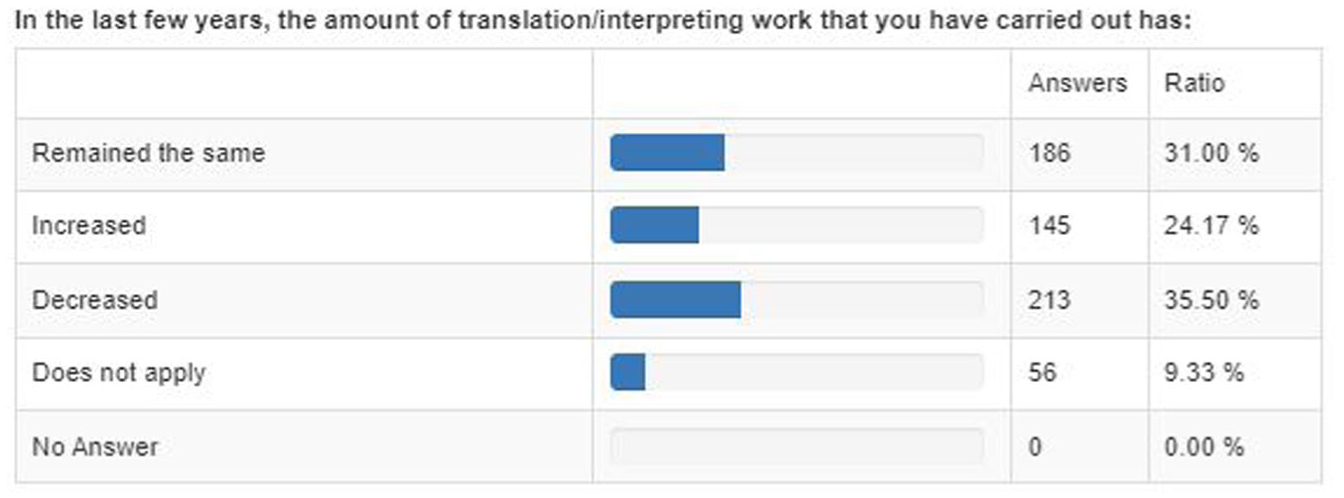Click the Remained the same row label
This screenshot has width=1344, height=498.
[148, 153]
